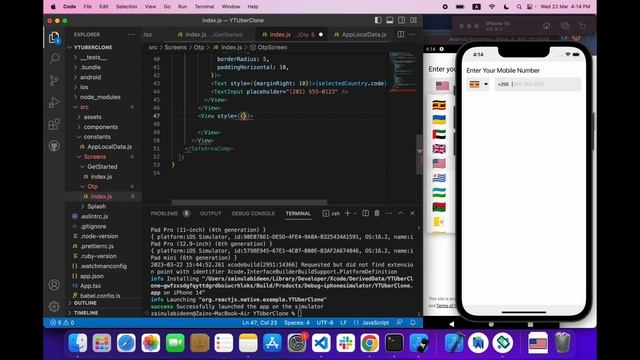The width and height of the screenshot is (640, 360).
Task: Open the Selection menu in the menu bar
Action: click(127, 7)
